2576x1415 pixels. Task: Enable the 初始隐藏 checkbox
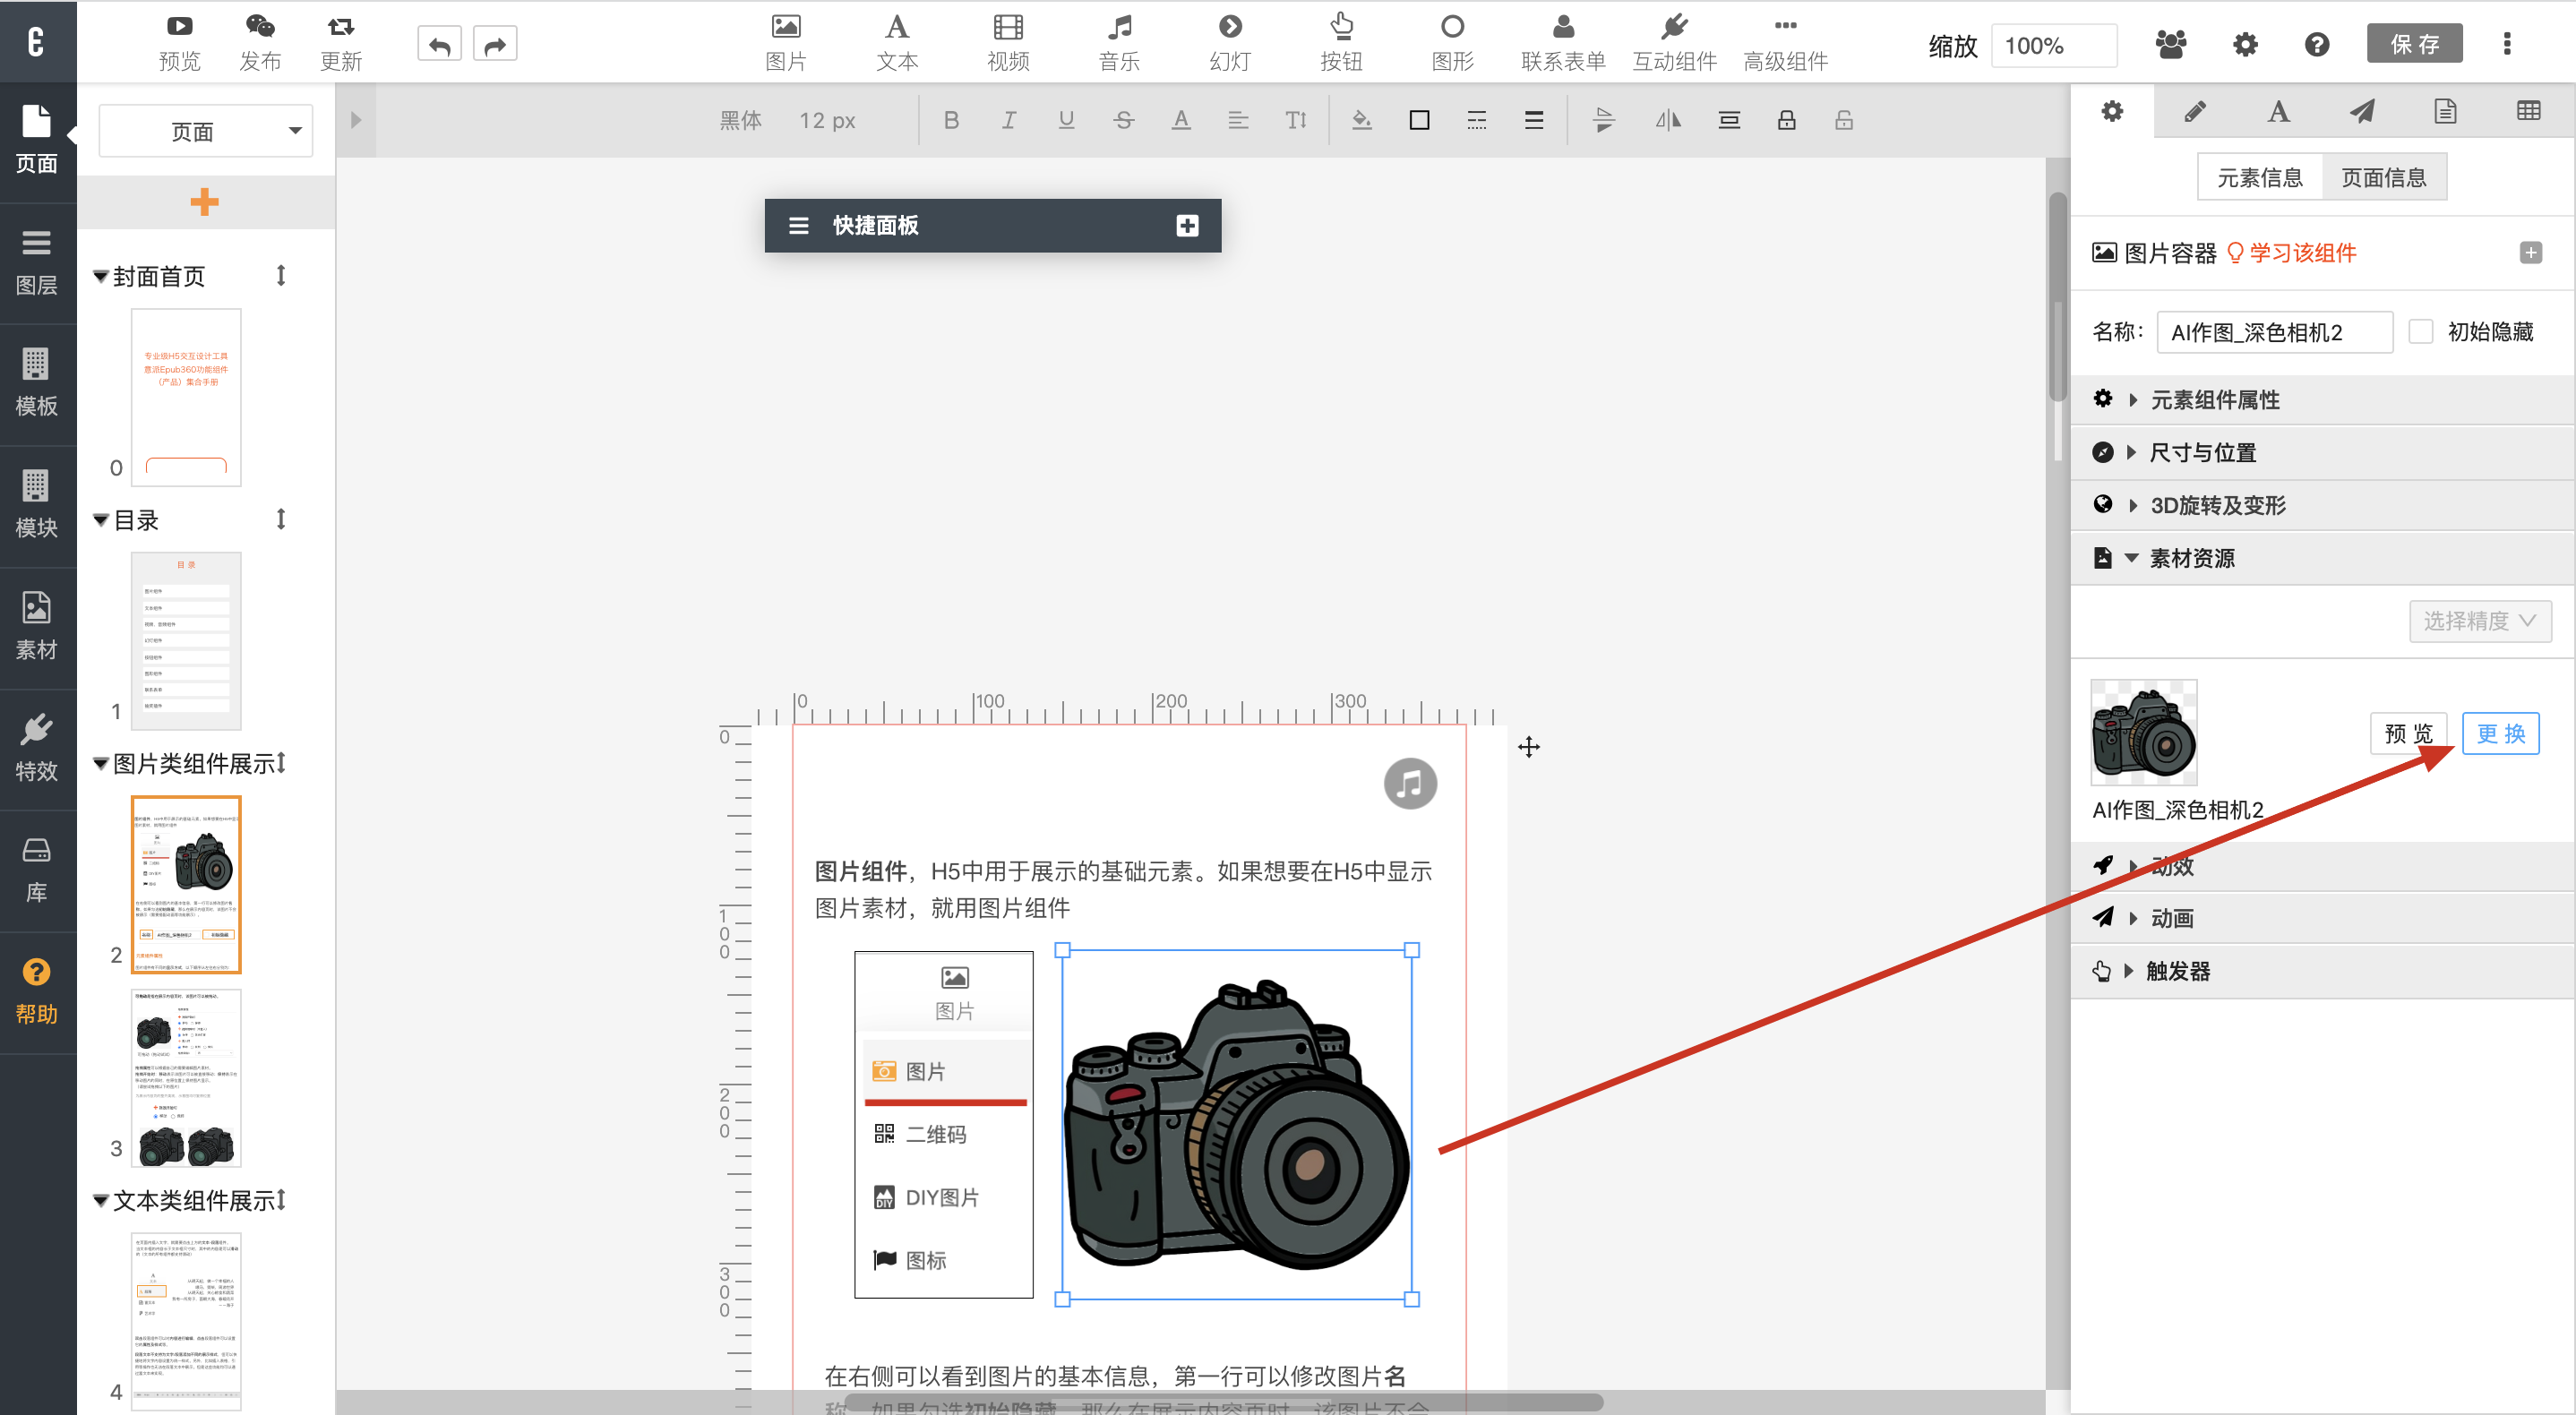[2421, 332]
